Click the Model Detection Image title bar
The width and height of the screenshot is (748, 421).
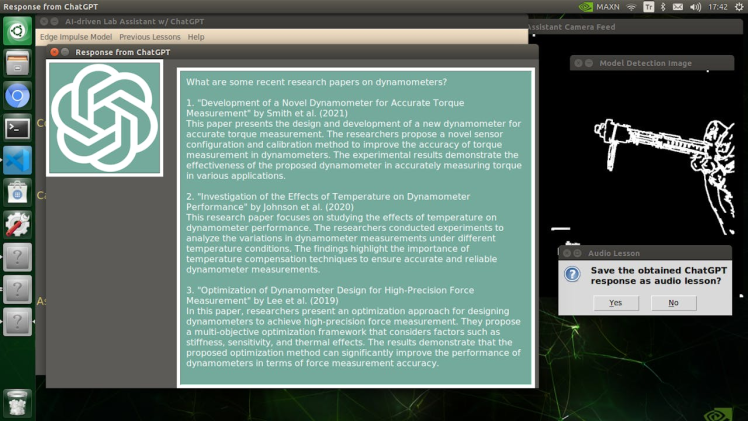point(652,63)
